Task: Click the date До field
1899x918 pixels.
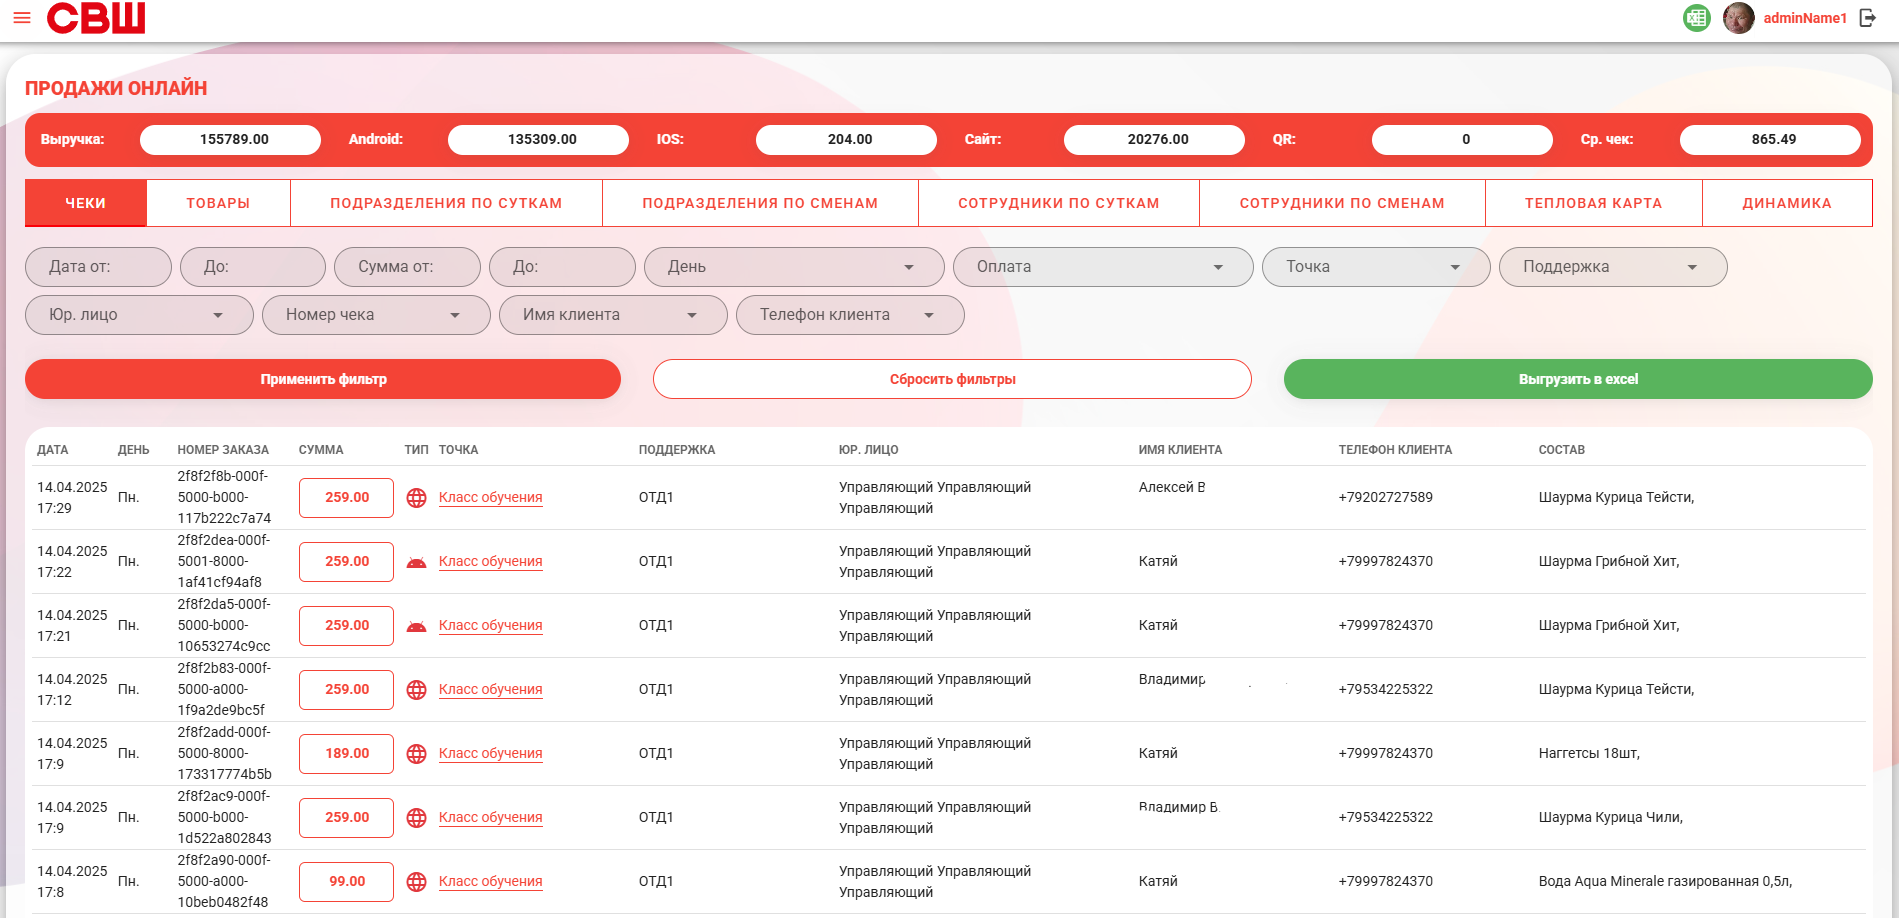Action: (253, 267)
